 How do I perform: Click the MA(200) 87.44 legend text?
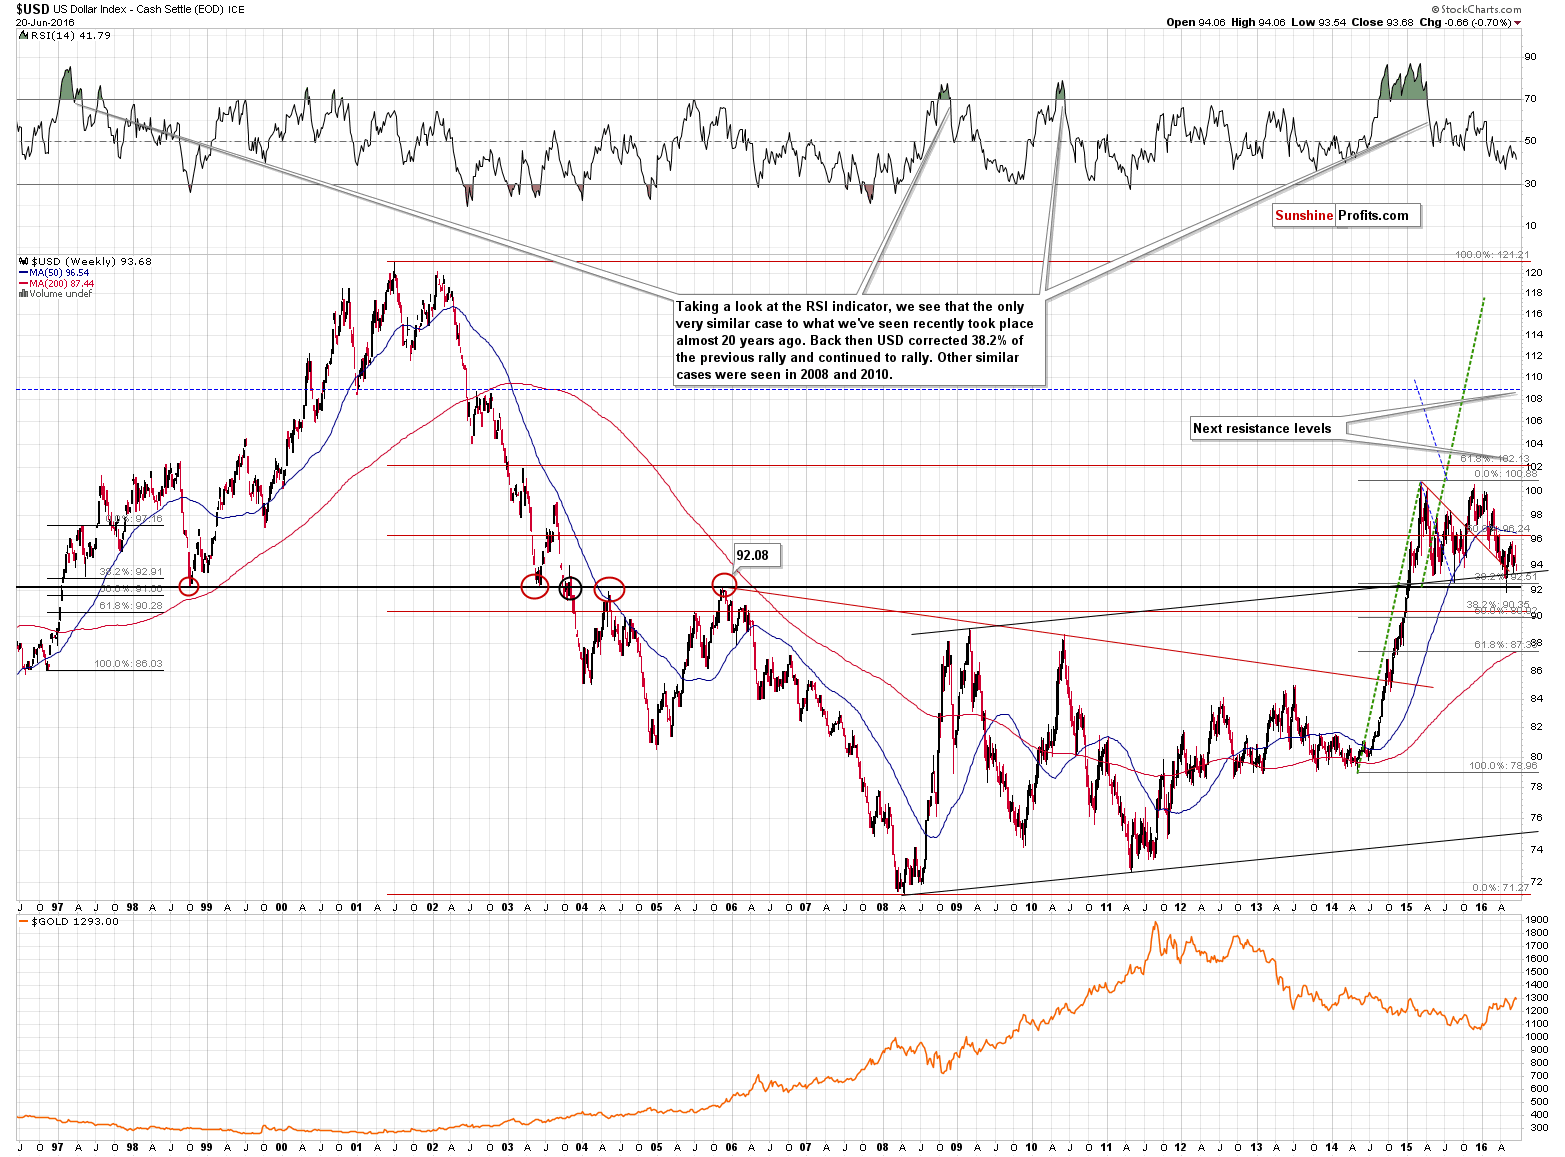tap(62, 284)
